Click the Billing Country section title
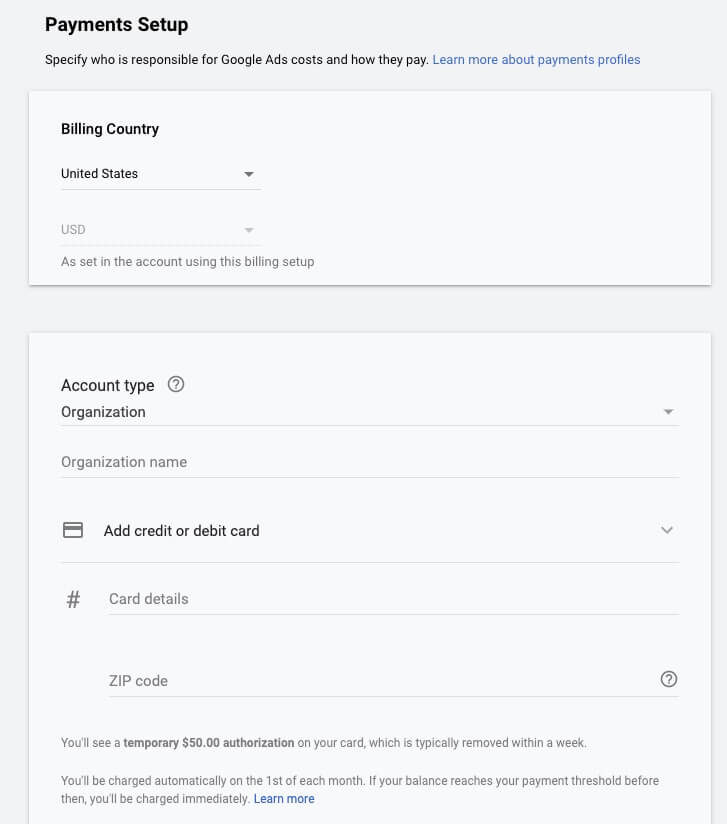Viewport: 727px width, 824px height. tap(110, 129)
